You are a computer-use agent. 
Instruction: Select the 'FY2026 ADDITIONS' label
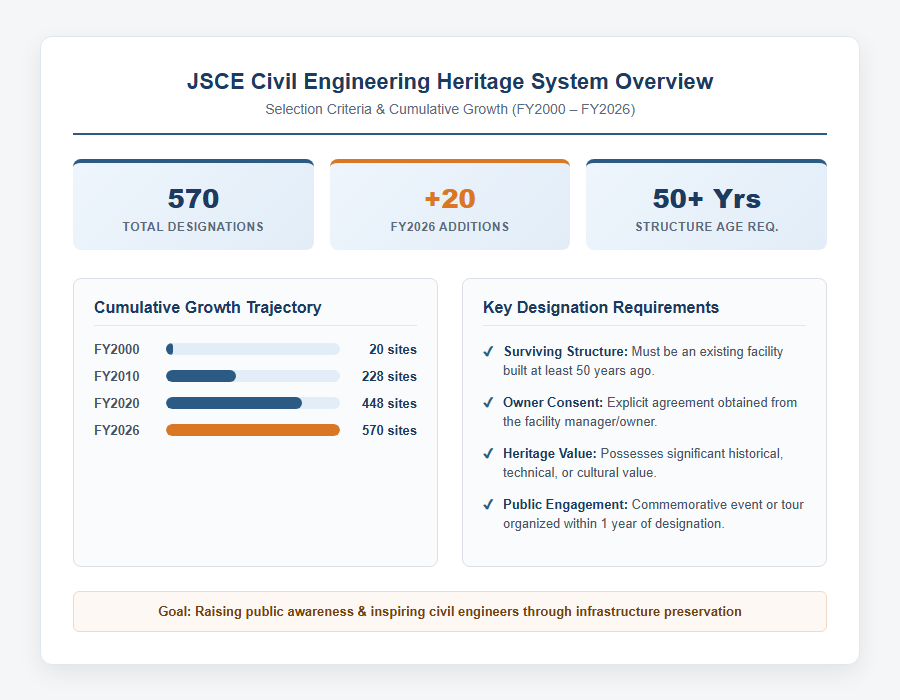[x=450, y=227]
